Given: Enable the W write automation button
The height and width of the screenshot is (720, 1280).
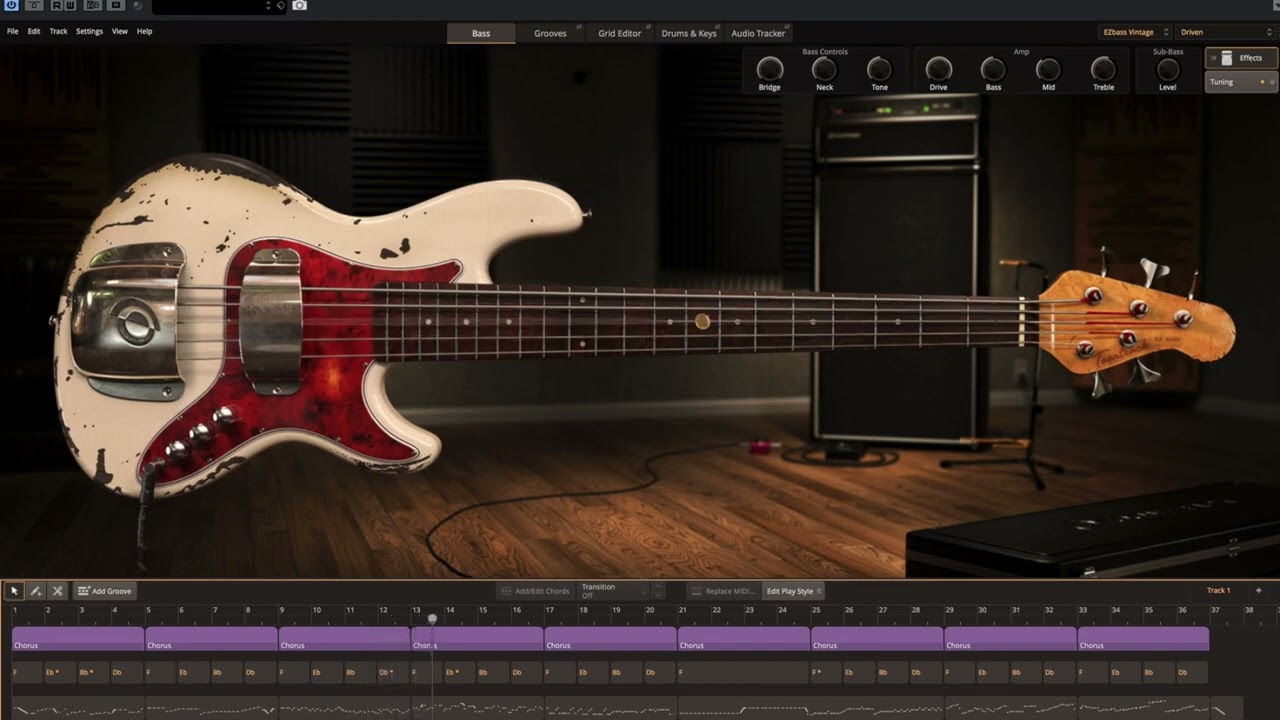Looking at the screenshot, I should 70,6.
